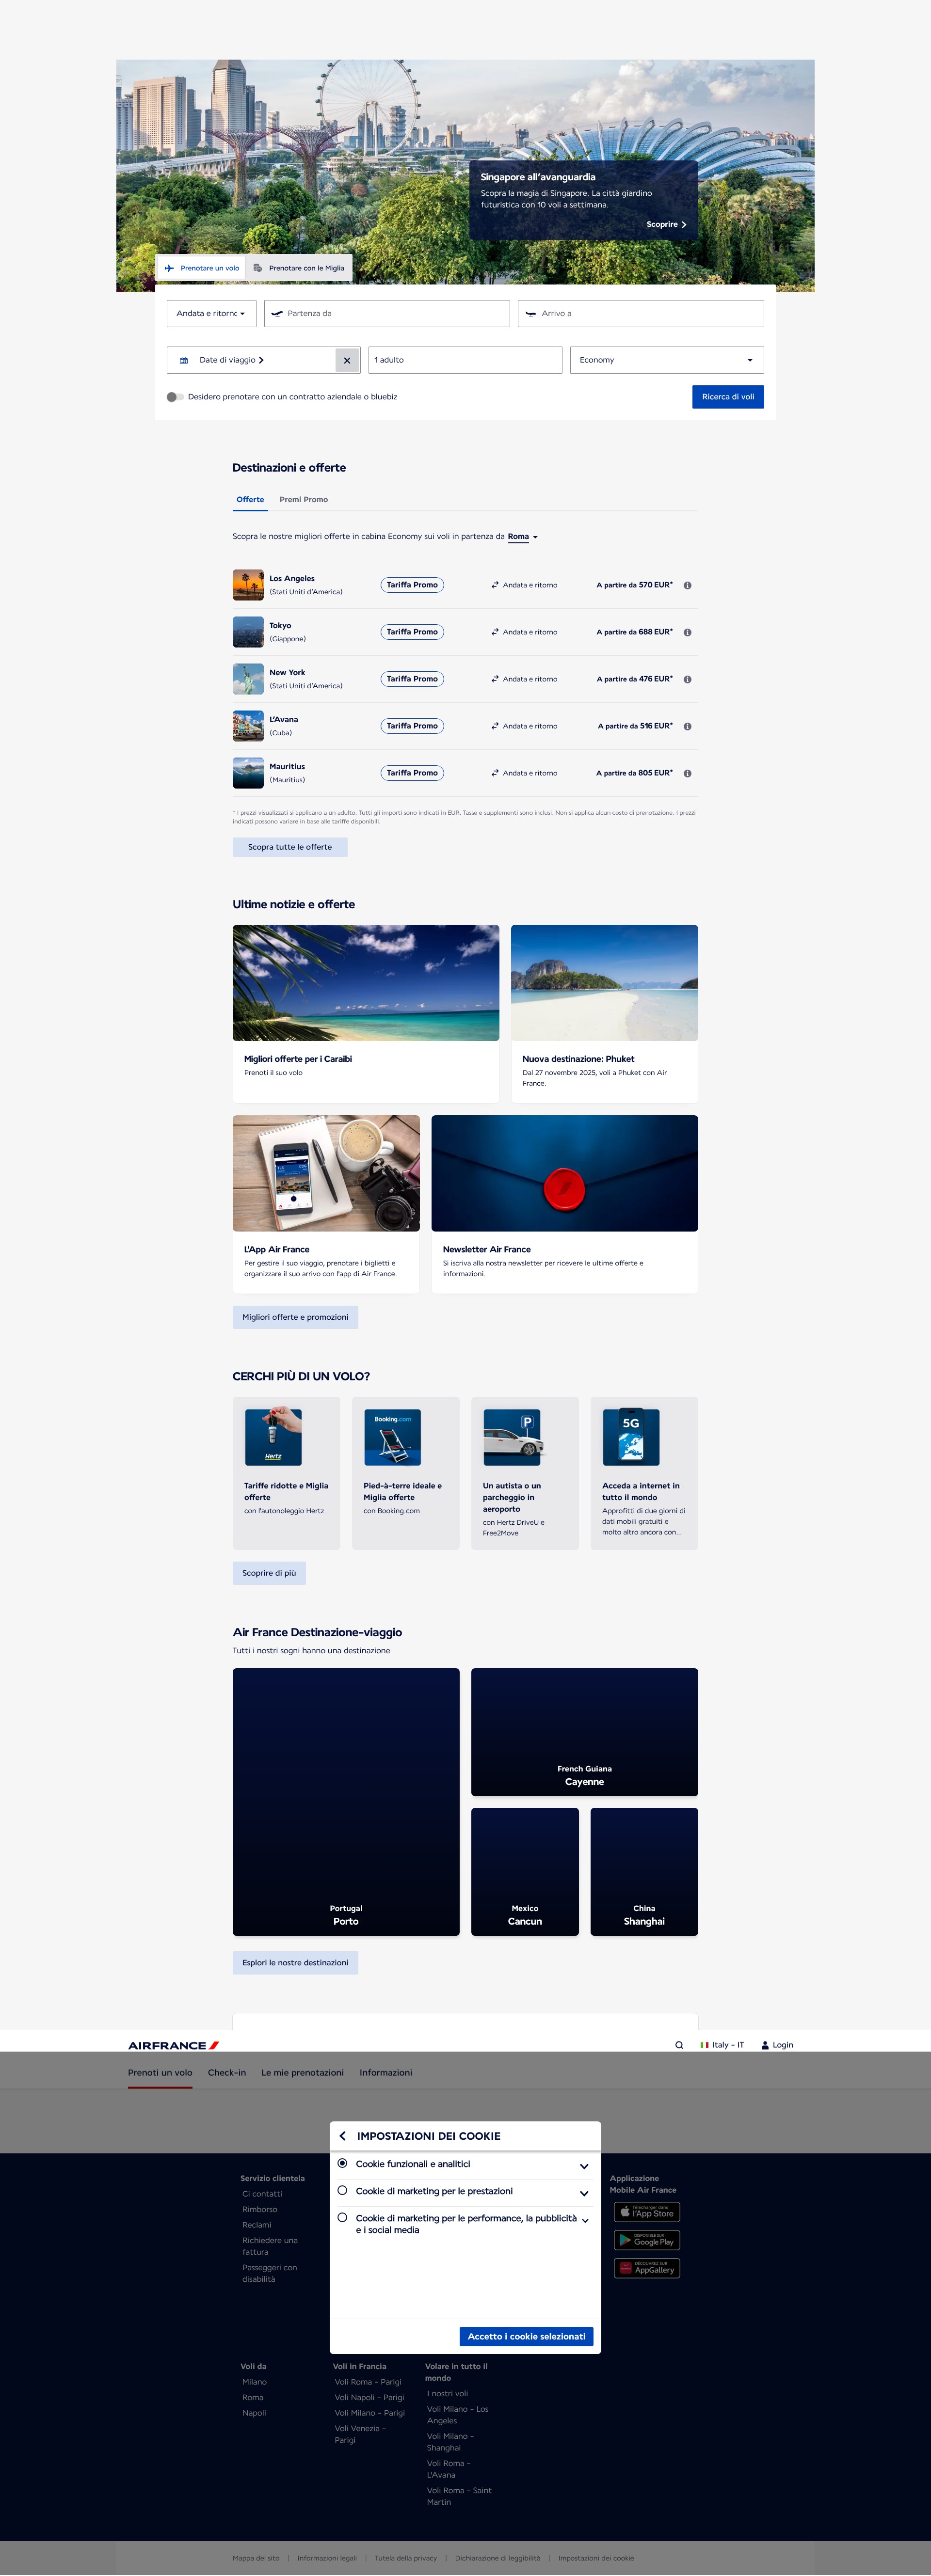Open the Booking.com accommodation card
The width and height of the screenshot is (931, 2576).
point(405,1473)
